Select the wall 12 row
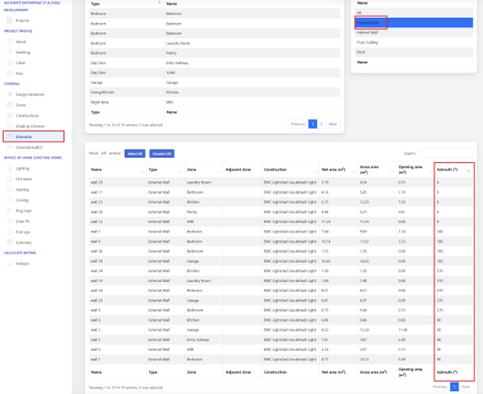The width and height of the screenshot is (483, 394). pos(281,222)
